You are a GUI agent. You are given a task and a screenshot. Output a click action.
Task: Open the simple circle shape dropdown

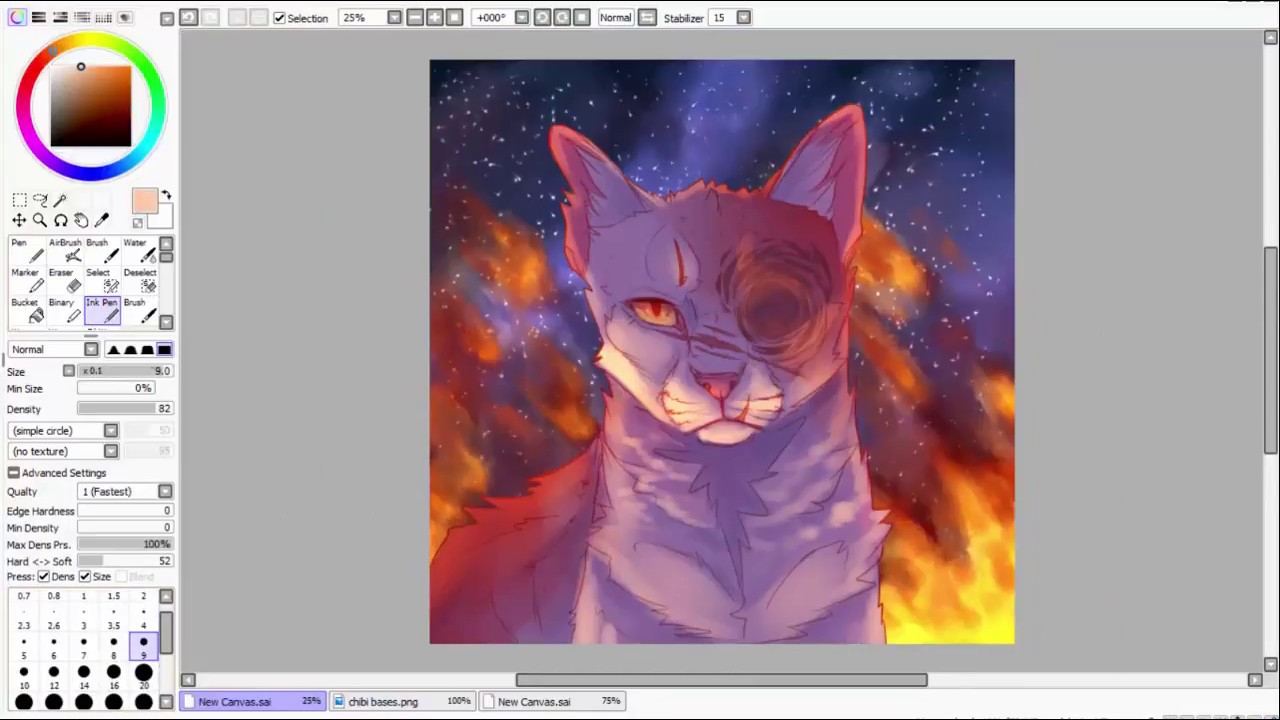point(111,431)
